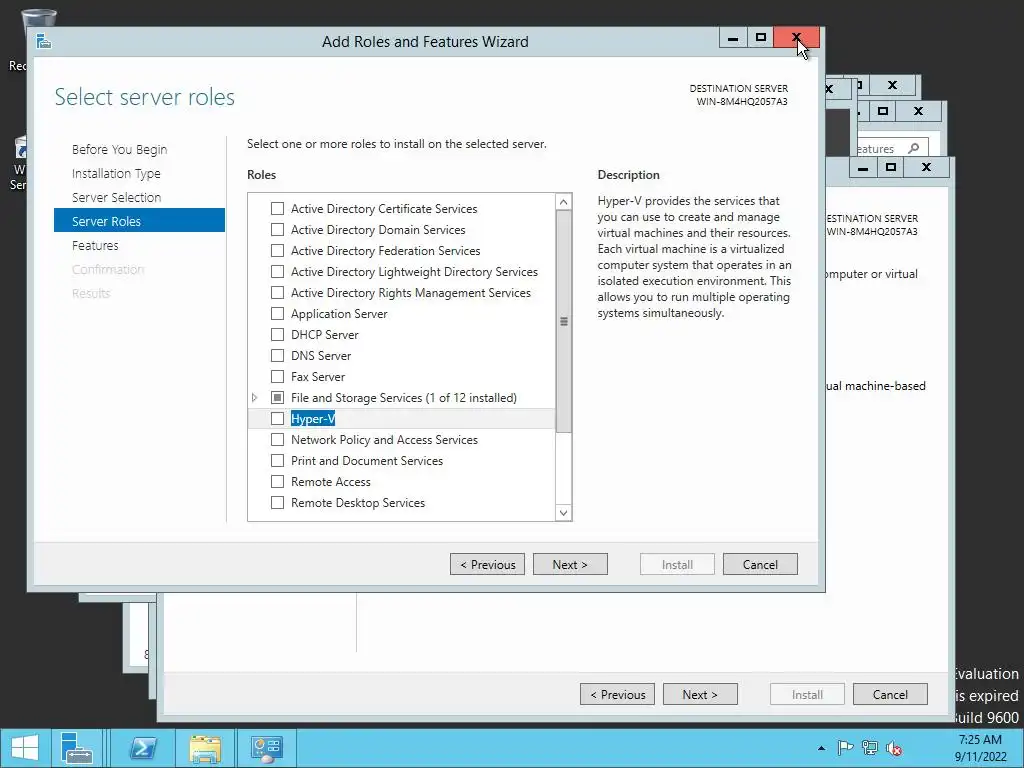
Task: Tick the Hyper-V checkbox
Action: [x=278, y=418]
